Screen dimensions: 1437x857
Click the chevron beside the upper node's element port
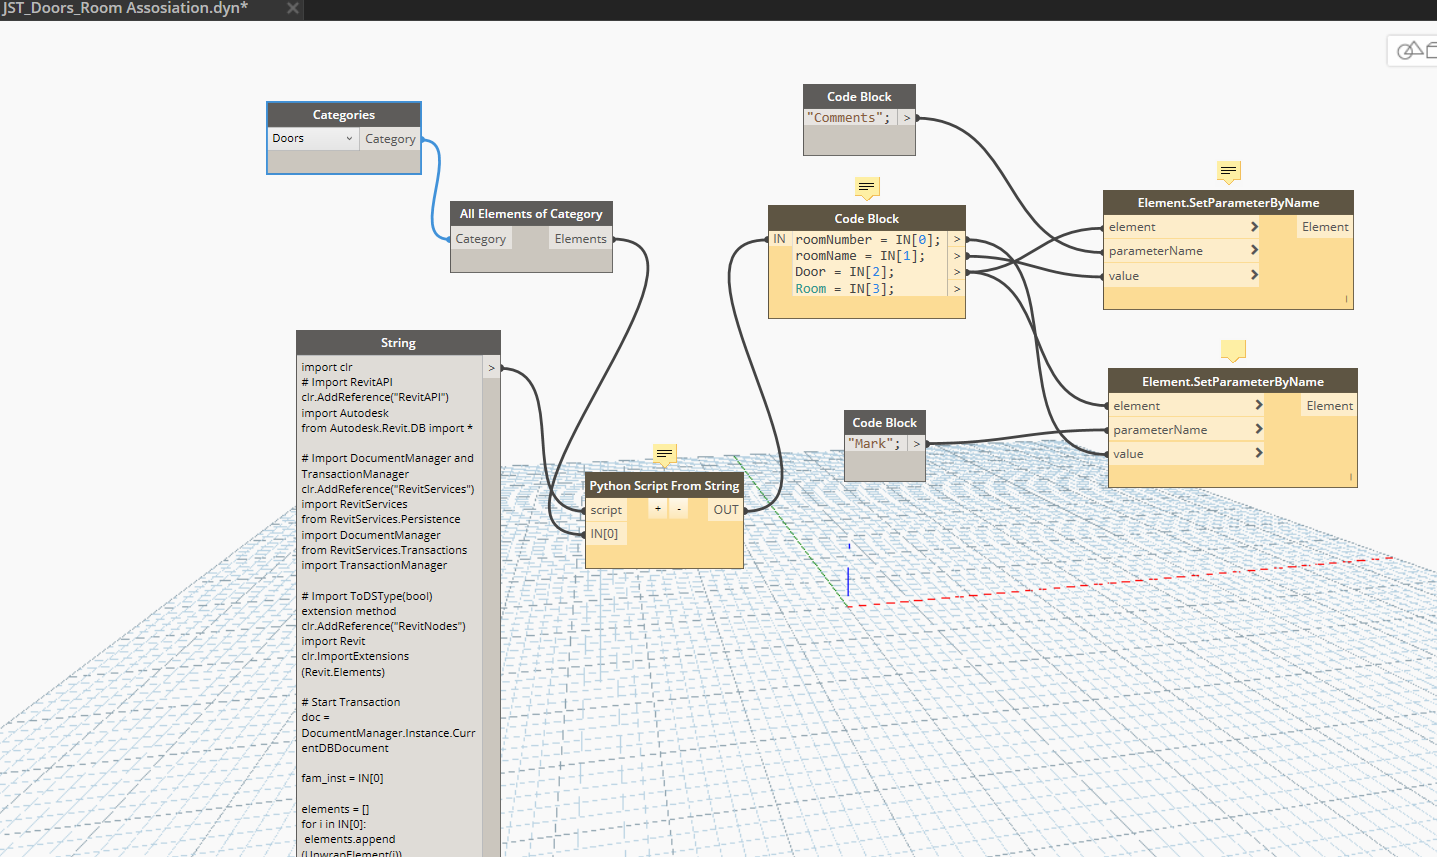pyautogui.click(x=1254, y=227)
